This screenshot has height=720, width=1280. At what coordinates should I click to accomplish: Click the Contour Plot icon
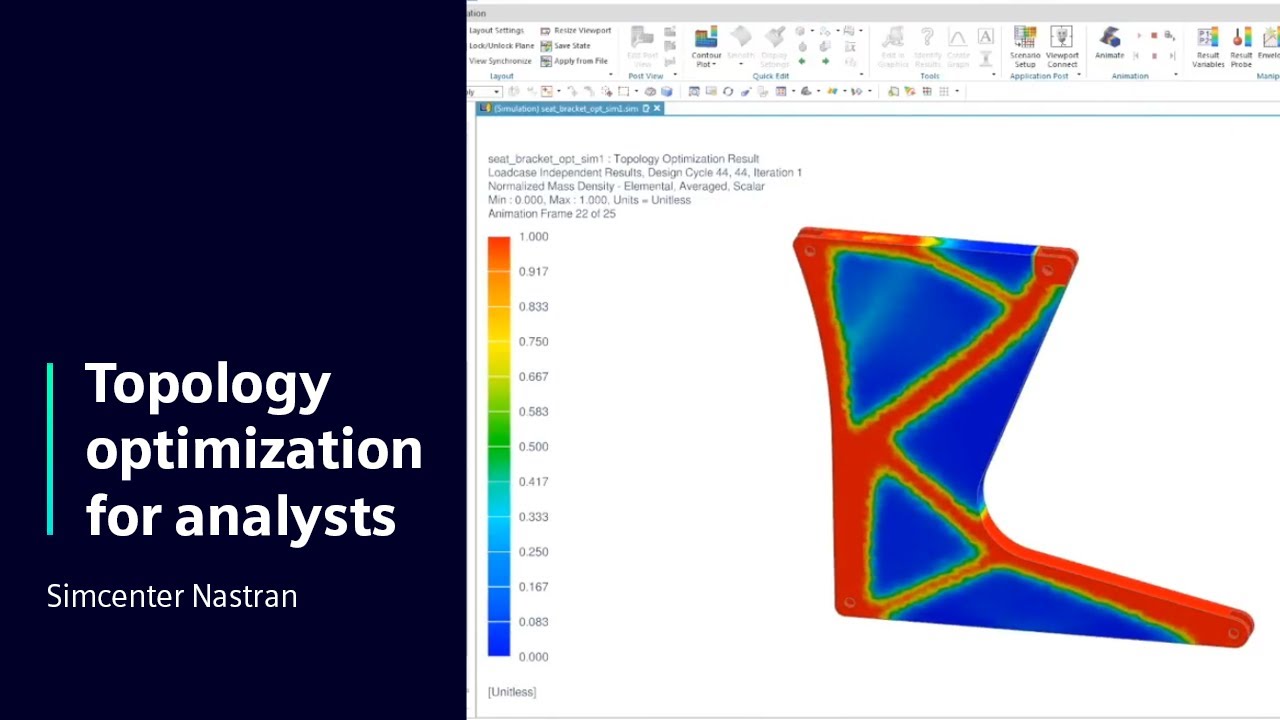[706, 37]
